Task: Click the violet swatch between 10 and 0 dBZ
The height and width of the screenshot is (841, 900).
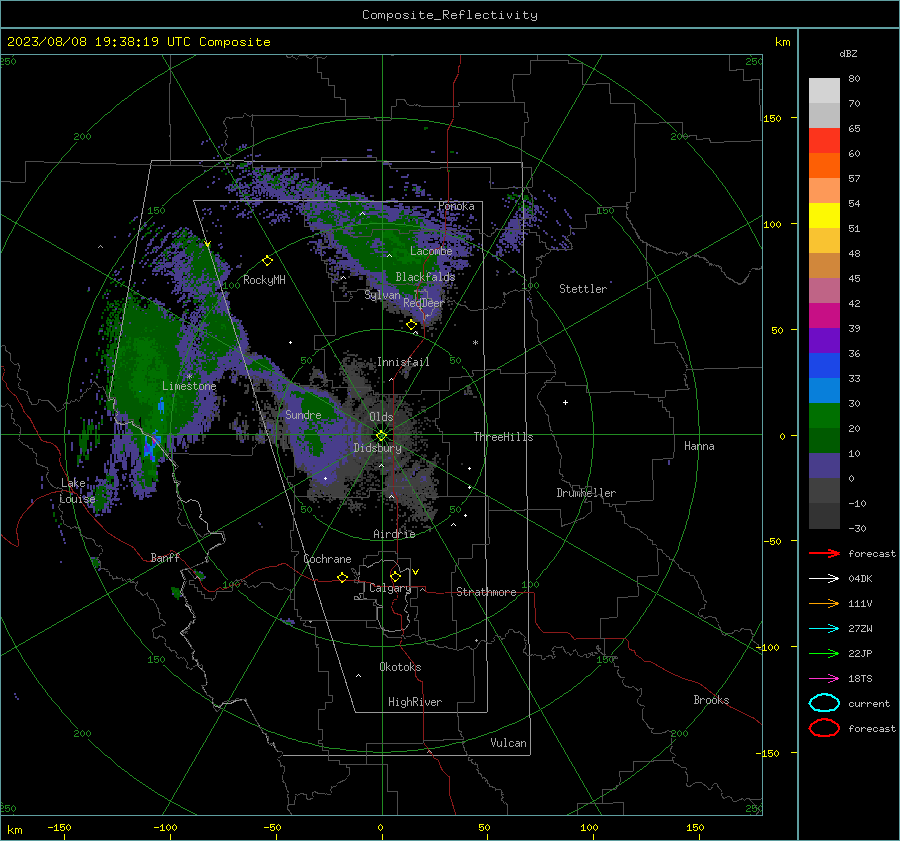Action: tap(824, 466)
